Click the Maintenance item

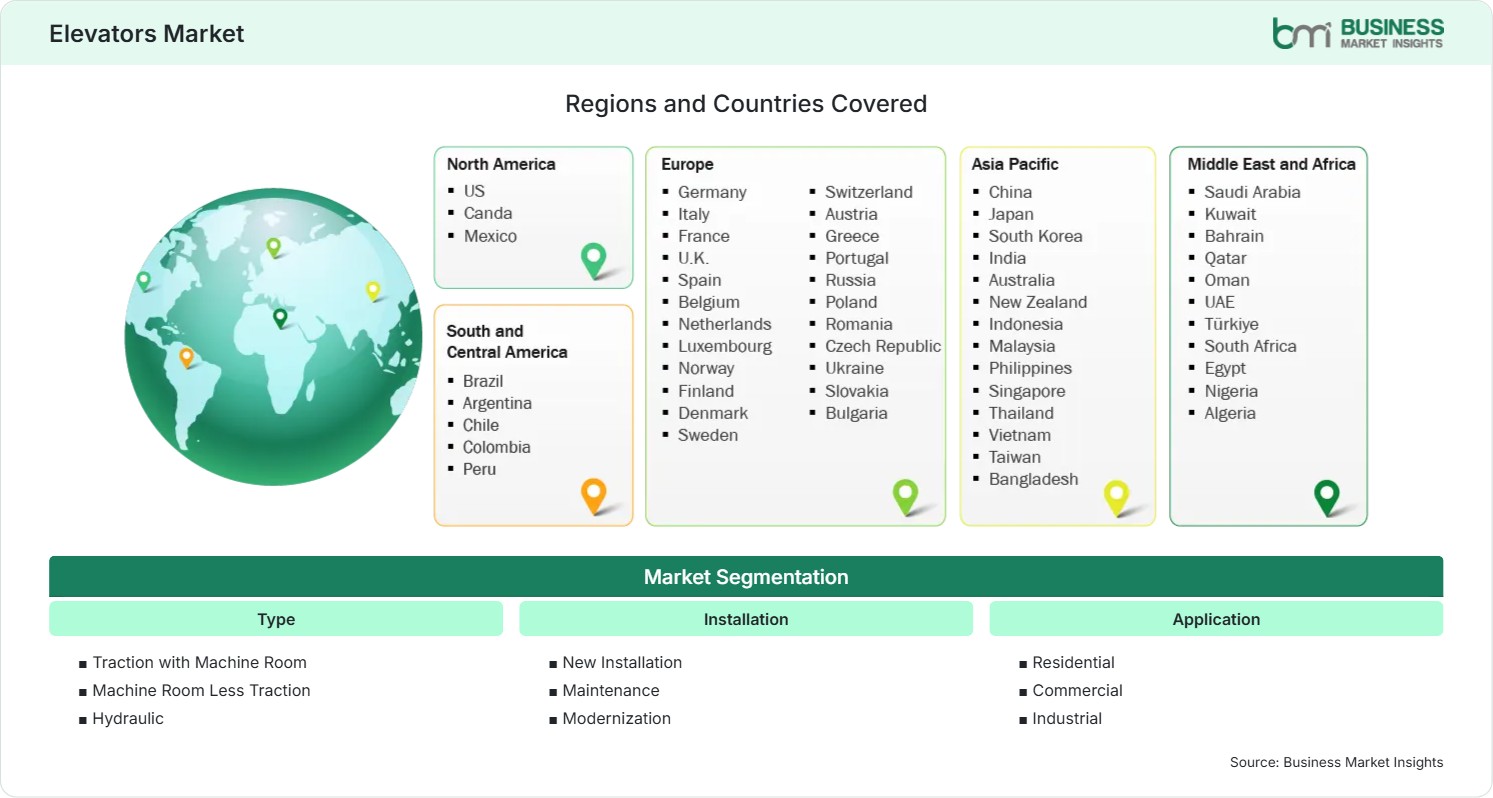611,690
